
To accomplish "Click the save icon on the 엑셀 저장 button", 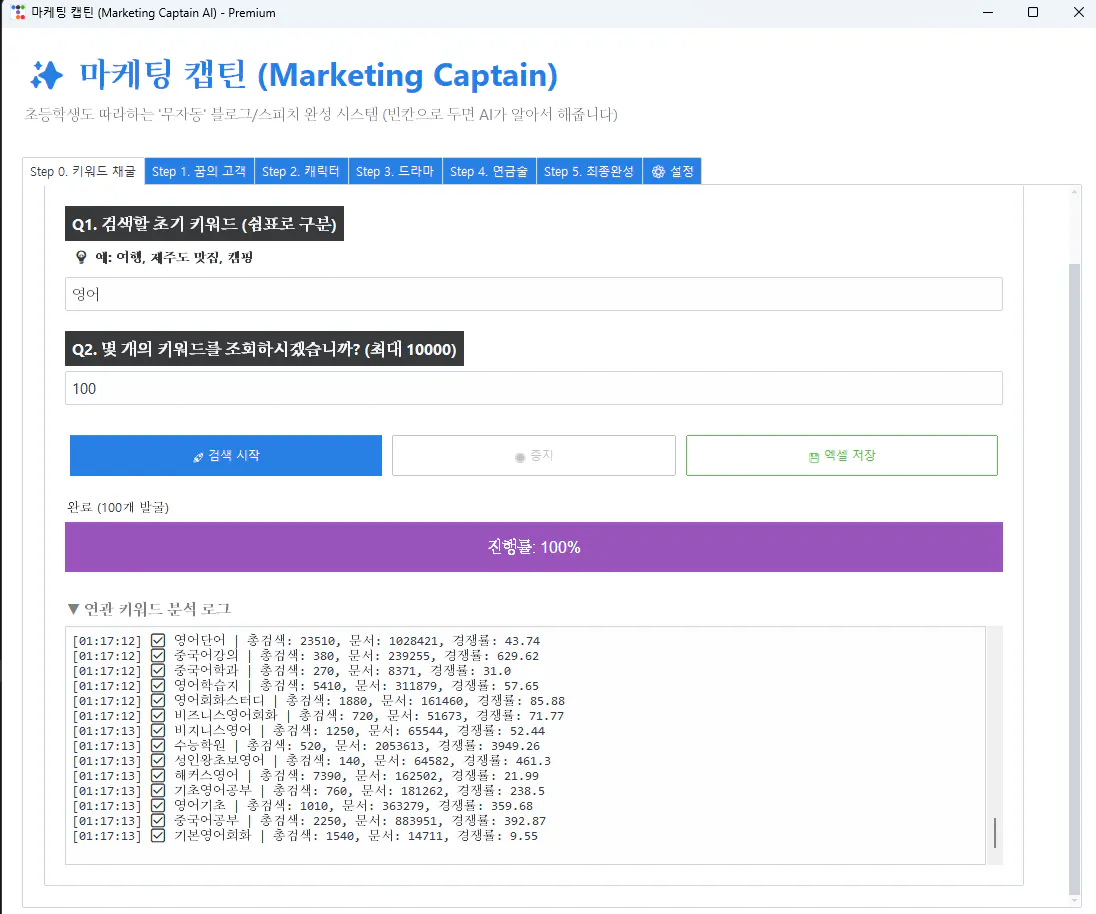I will (812, 455).
